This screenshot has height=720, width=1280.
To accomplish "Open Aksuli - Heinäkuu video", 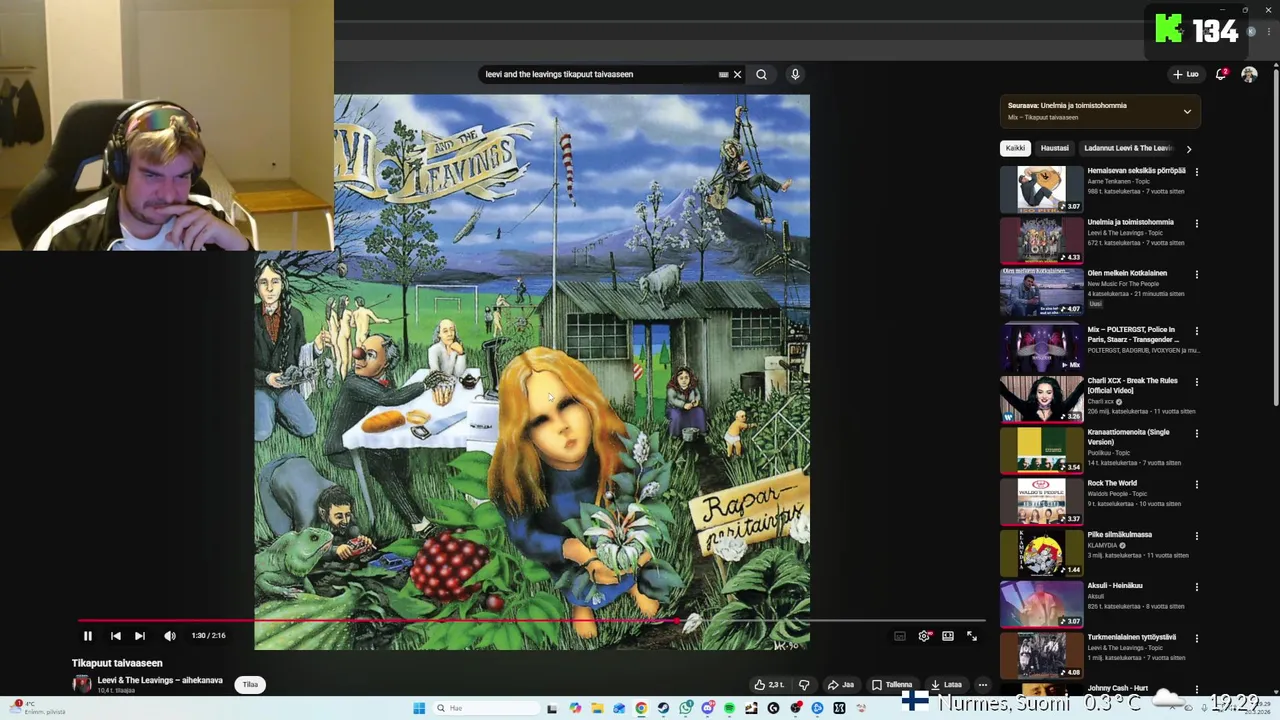I will [1041, 604].
